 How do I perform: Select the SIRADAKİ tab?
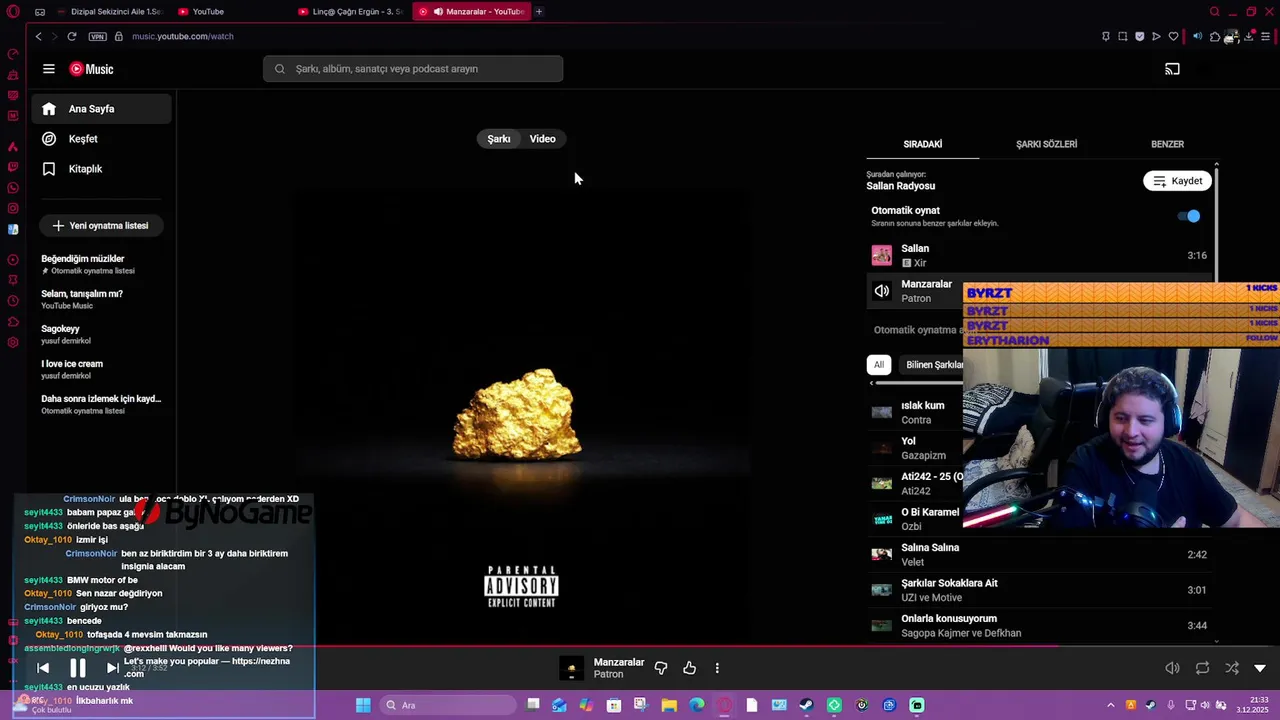(923, 144)
